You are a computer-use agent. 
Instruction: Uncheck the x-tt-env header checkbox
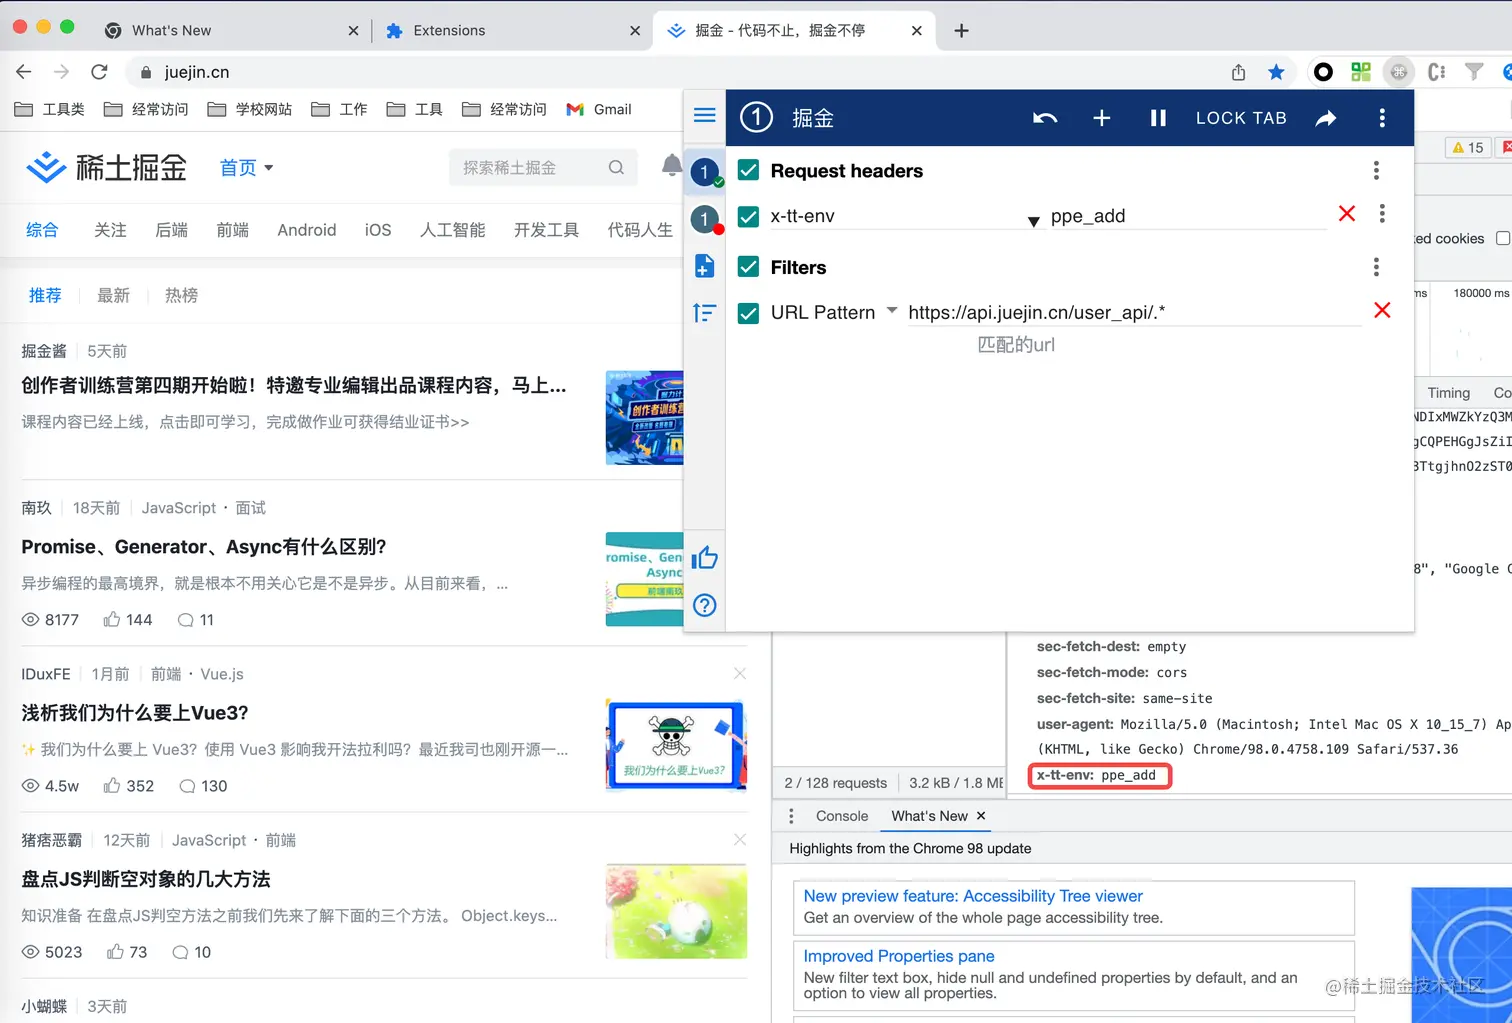click(x=748, y=216)
